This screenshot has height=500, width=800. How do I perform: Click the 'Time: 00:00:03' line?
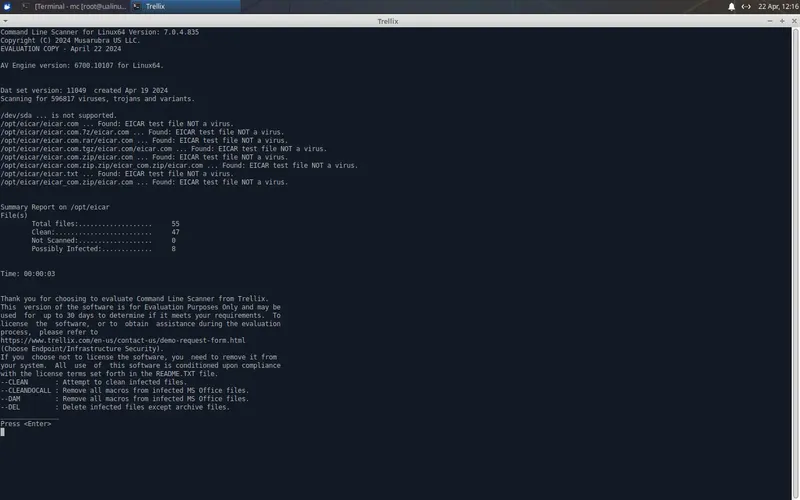[x=28, y=274]
